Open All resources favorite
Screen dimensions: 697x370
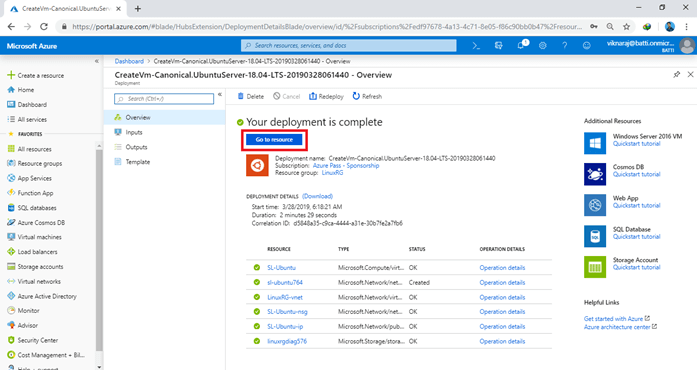tap(30, 149)
